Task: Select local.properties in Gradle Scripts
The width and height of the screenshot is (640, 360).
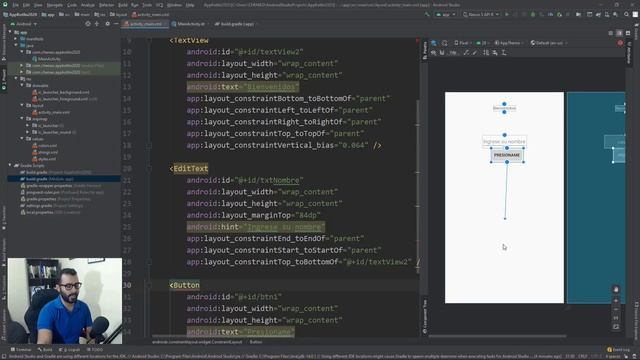Action: pyautogui.click(x=51, y=212)
